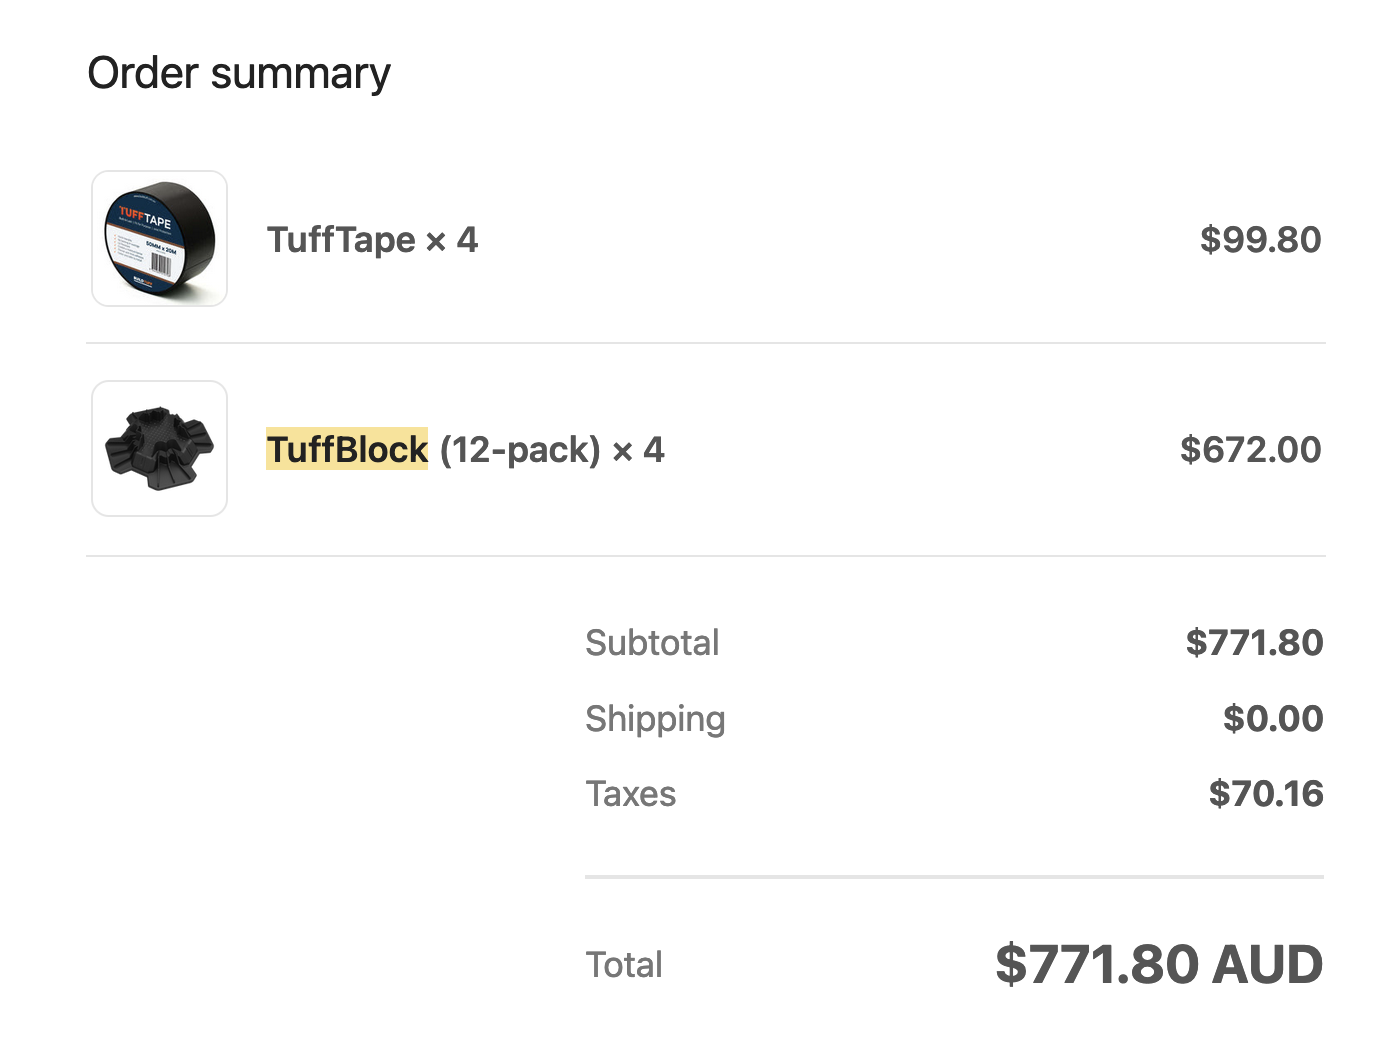1376x1046 pixels.
Task: Click the divider line above Total
Action: pyautogui.click(x=953, y=877)
